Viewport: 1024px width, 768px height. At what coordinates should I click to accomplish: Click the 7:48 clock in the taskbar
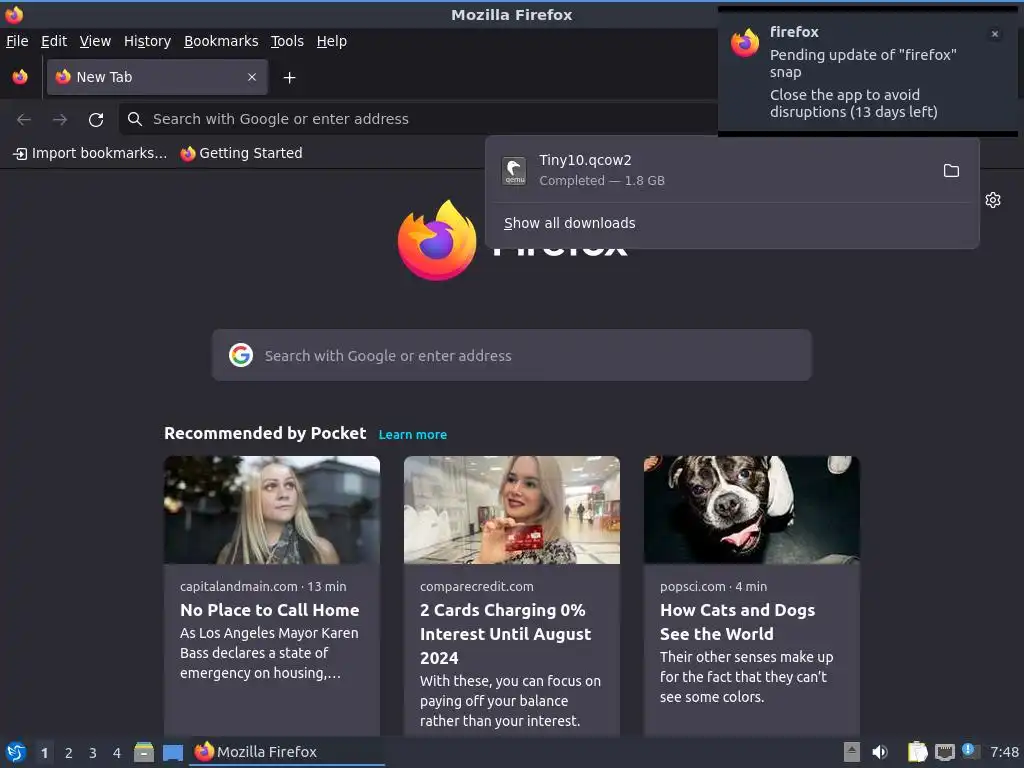1004,752
